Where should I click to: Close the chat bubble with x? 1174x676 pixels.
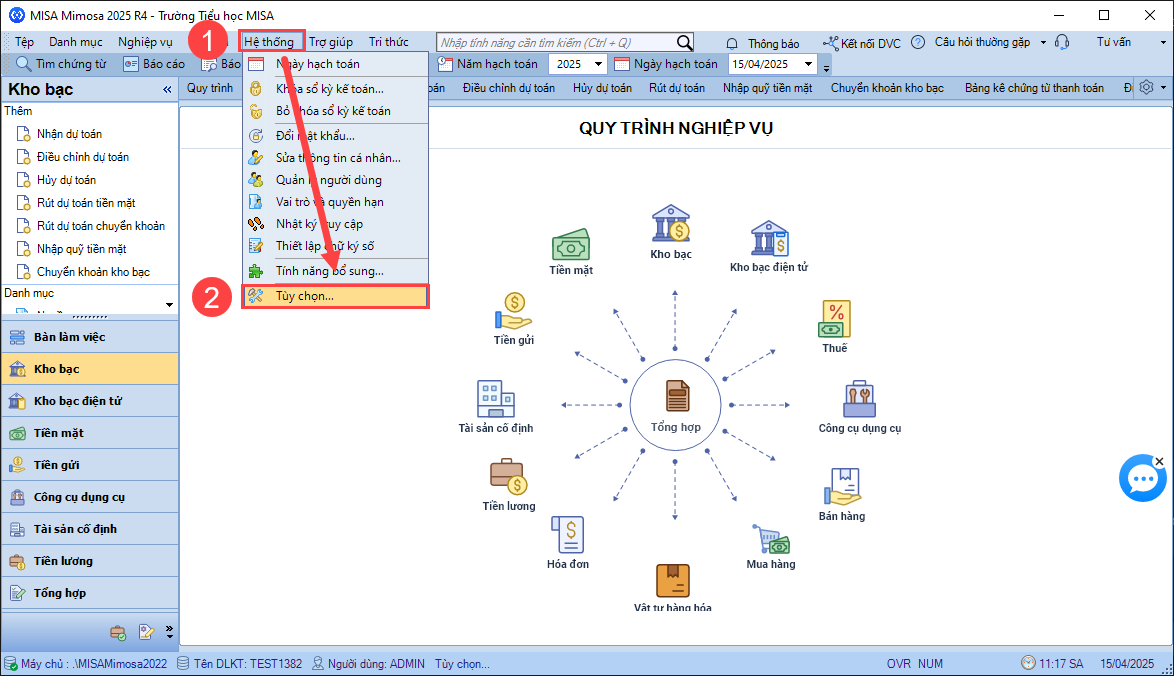click(1159, 461)
